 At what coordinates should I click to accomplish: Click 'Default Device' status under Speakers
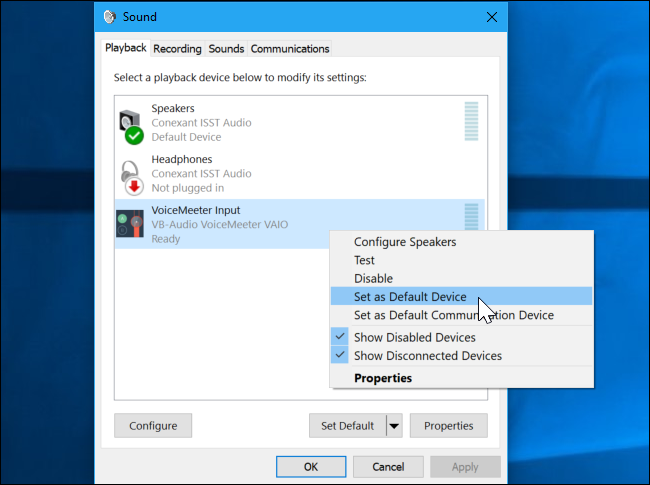[186, 137]
